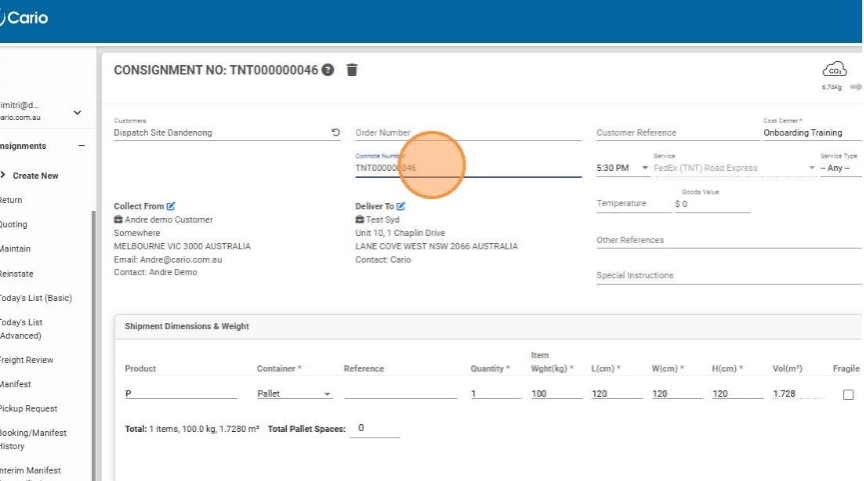Open the 5:30 PM time dropdown

(645, 168)
